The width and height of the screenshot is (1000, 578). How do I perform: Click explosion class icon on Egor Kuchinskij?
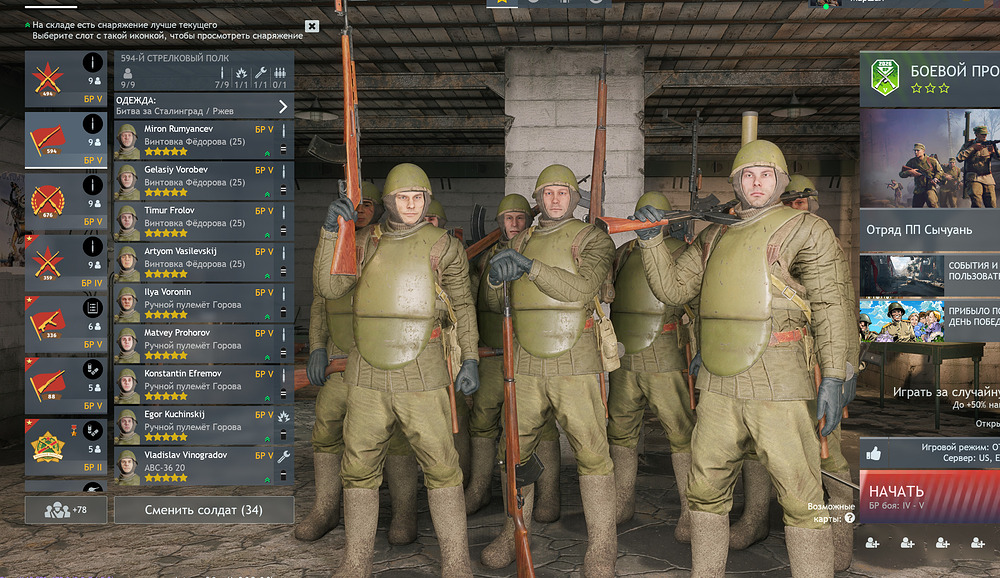tap(284, 416)
